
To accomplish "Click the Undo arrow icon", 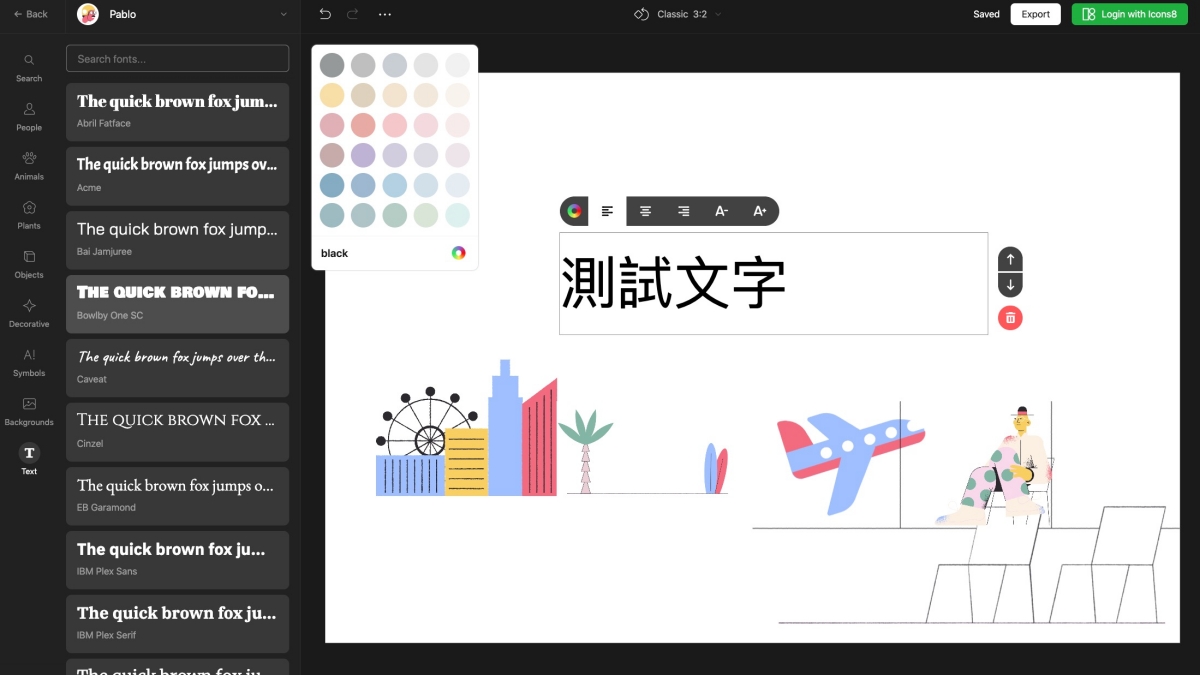I will 325,14.
